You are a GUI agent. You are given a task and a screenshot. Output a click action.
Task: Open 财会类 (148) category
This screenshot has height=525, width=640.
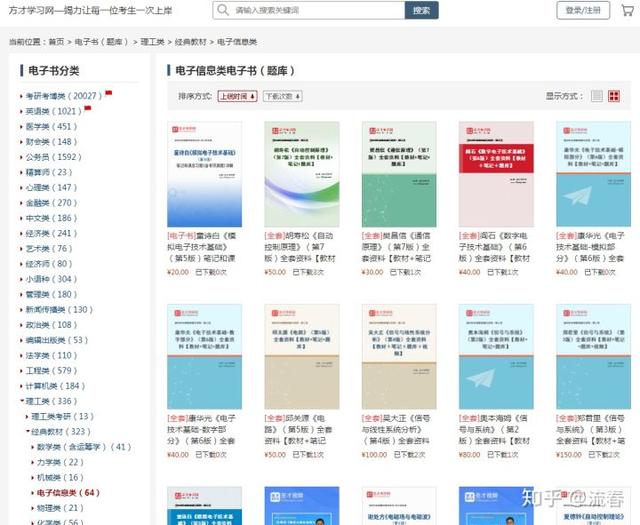[x=51, y=142]
